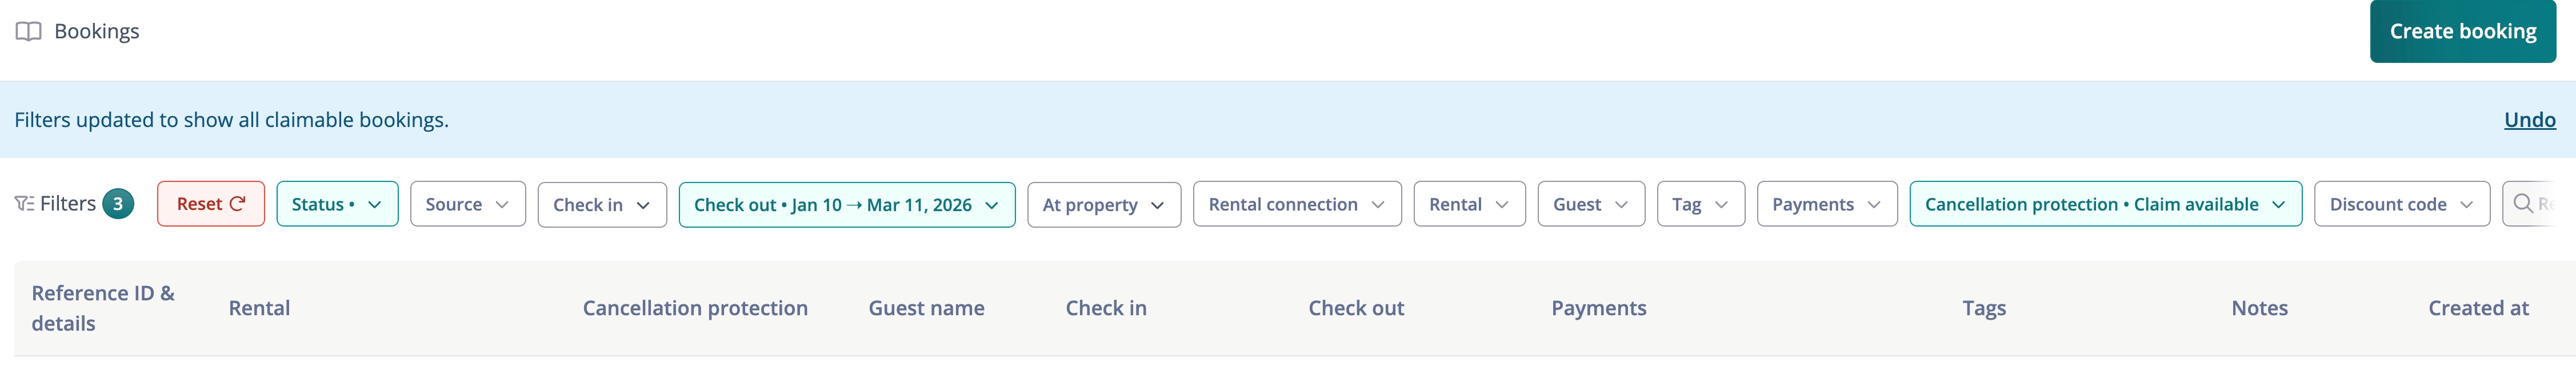Click the Created at column header
Screen dimensions: 2576x365
(x=2478, y=308)
